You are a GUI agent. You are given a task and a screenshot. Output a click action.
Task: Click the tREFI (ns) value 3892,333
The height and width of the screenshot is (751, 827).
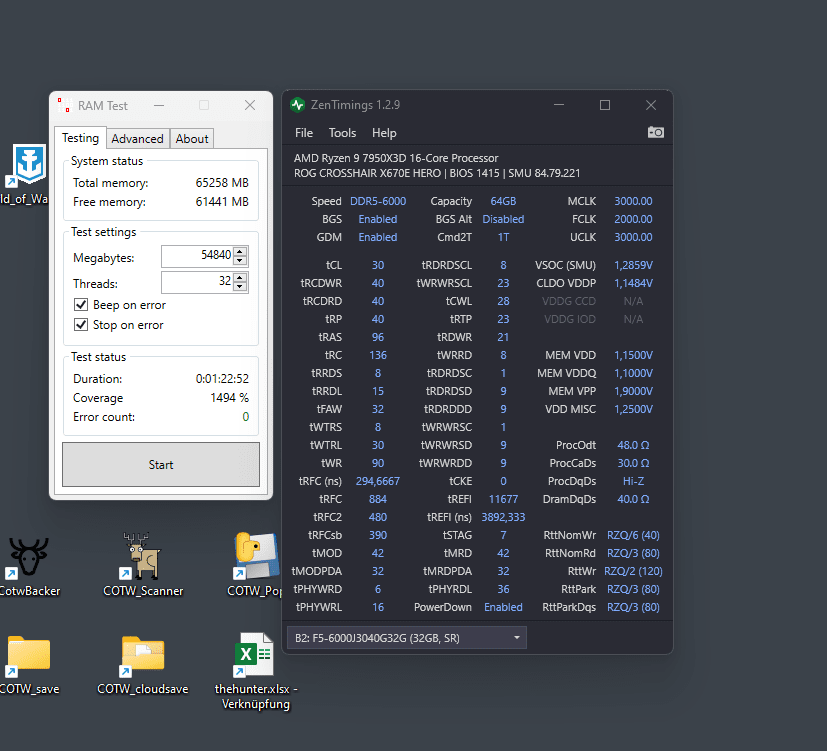pos(504,517)
